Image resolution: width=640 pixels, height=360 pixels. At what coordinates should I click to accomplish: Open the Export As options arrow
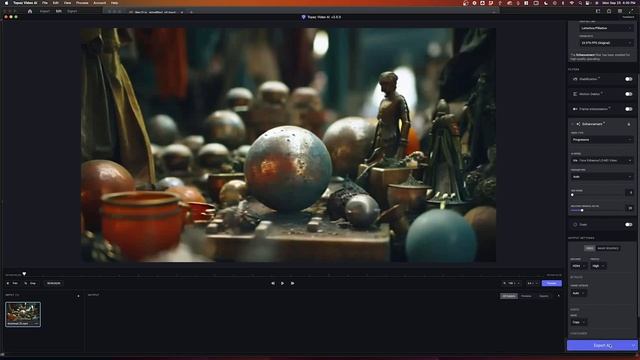pos(633,345)
